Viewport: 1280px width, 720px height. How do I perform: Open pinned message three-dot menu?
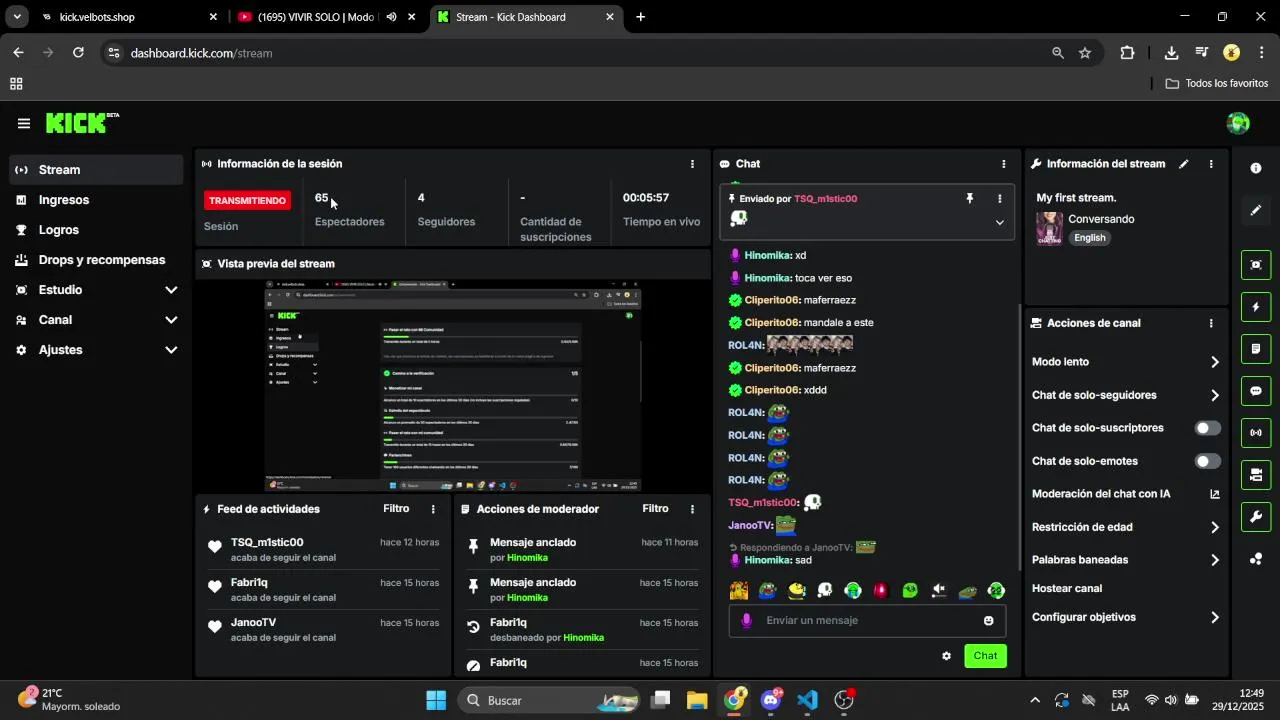click(999, 199)
